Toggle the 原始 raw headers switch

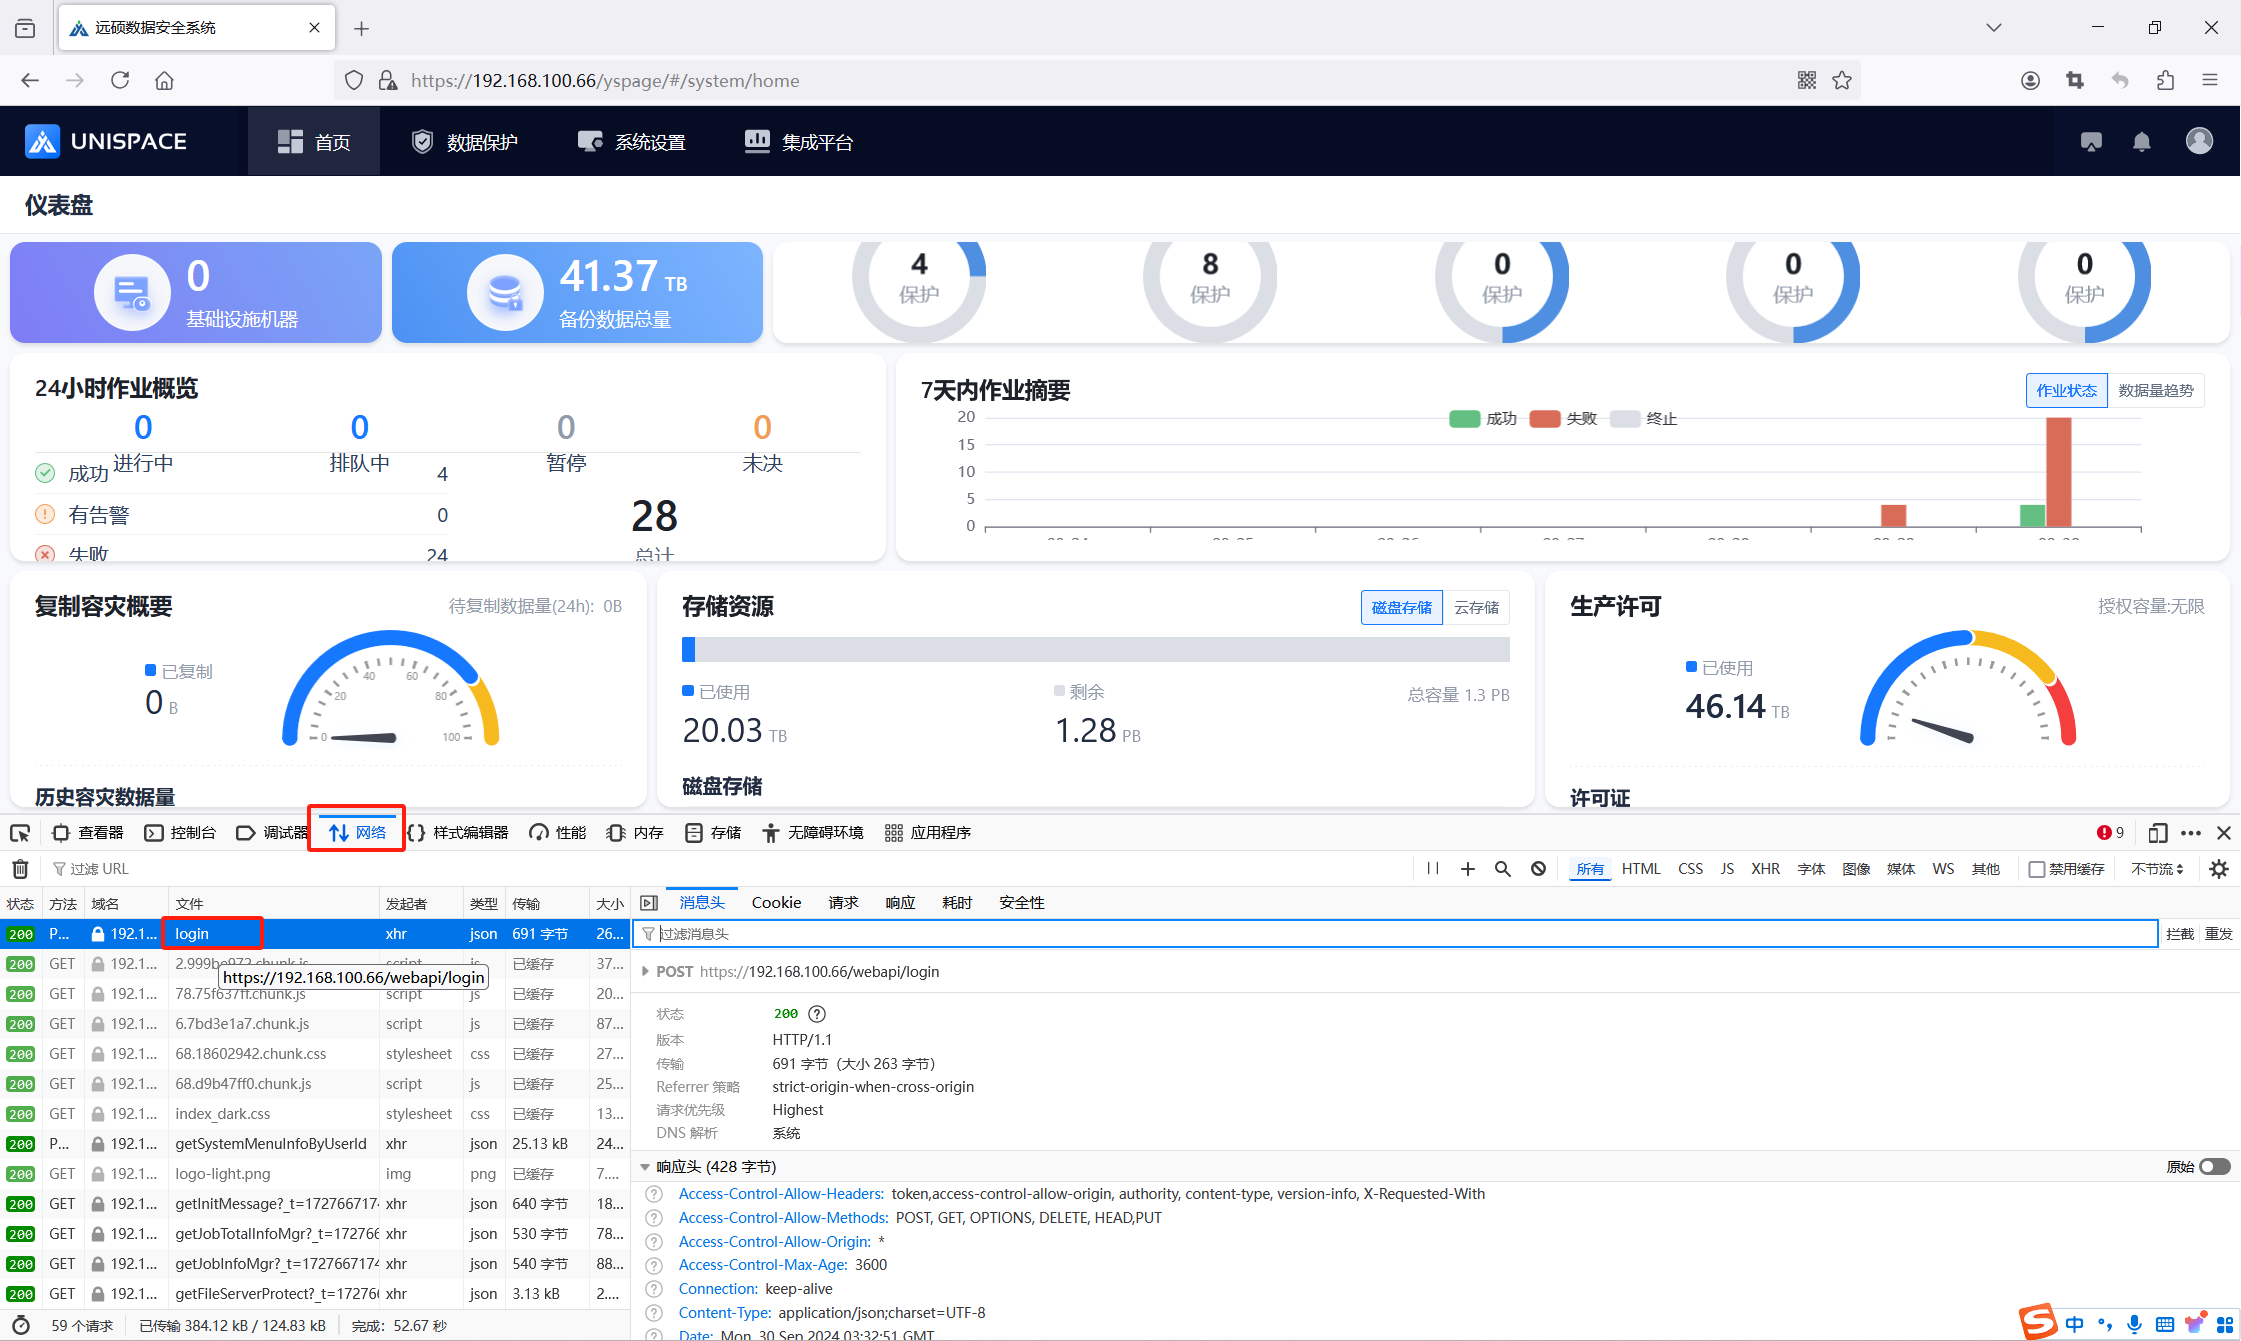2214,1167
